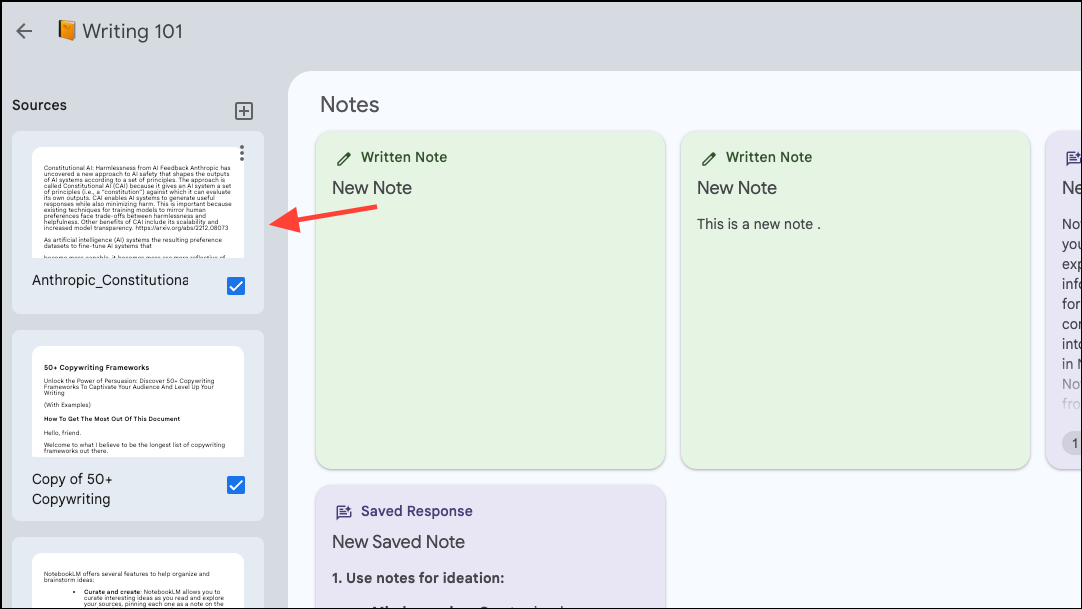Click the pencil icon on the second Written Note
This screenshot has width=1082, height=609.
[x=709, y=157]
